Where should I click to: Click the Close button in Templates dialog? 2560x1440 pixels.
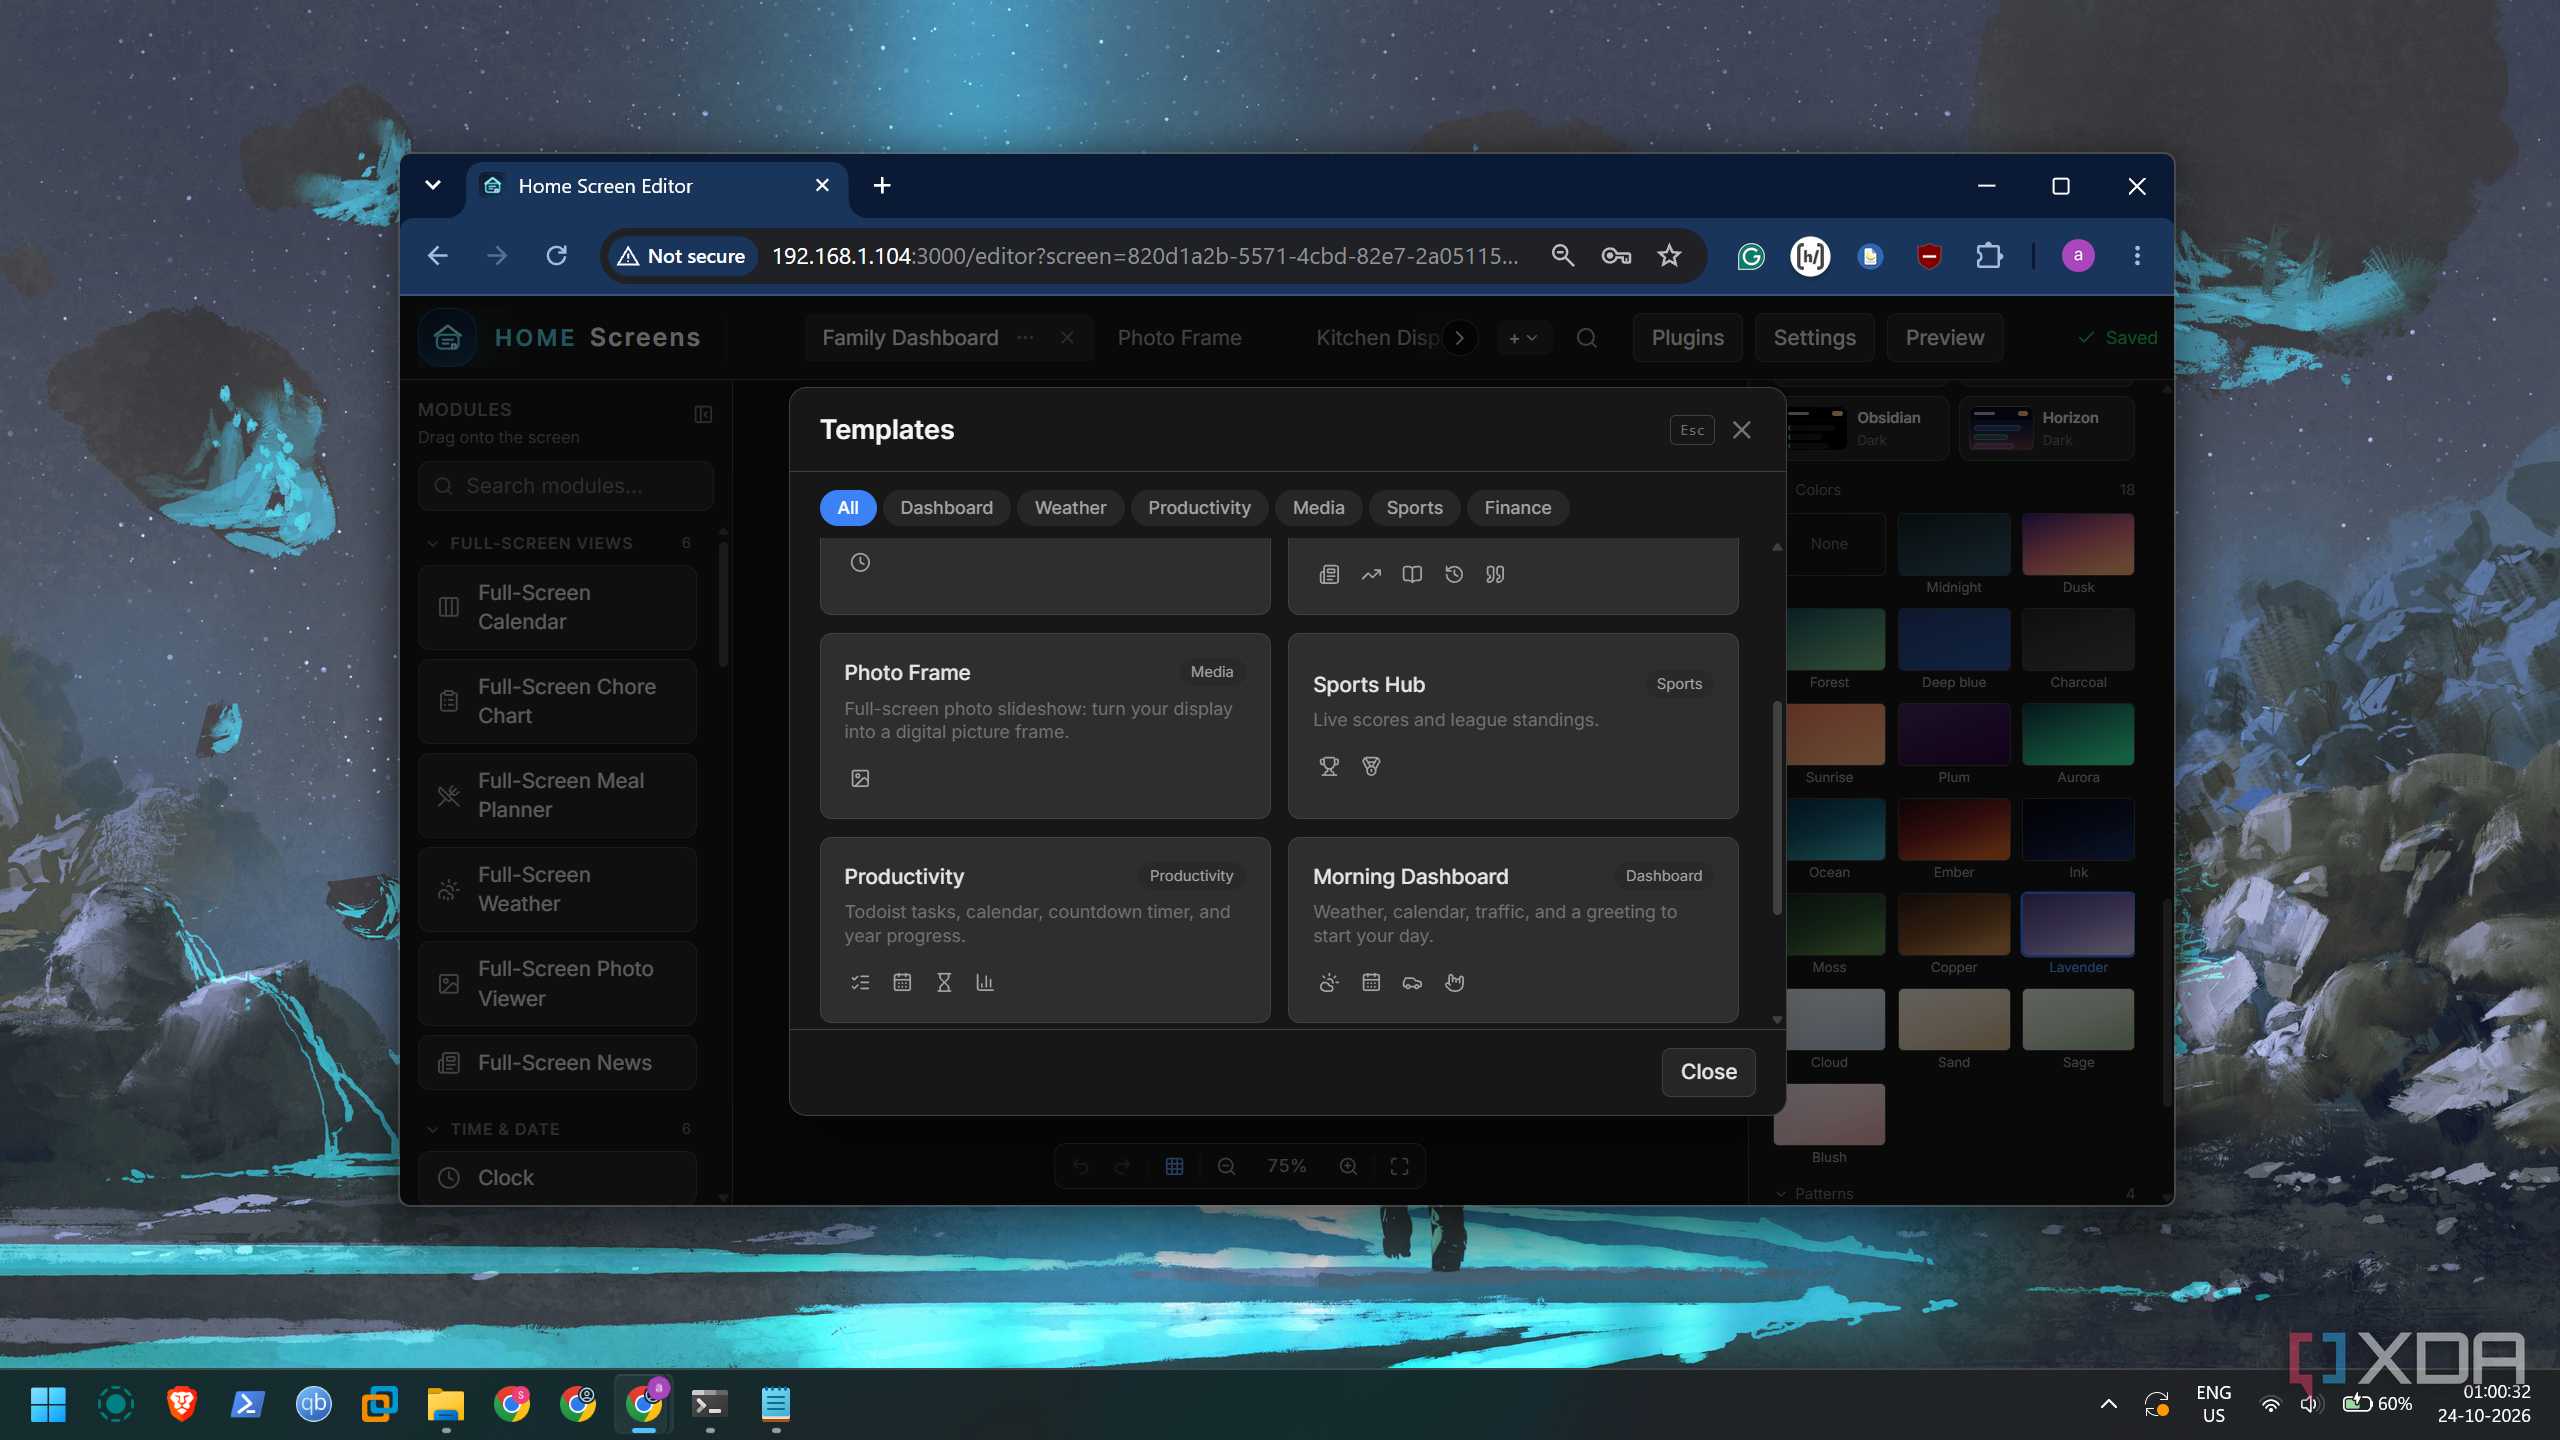[1708, 1072]
